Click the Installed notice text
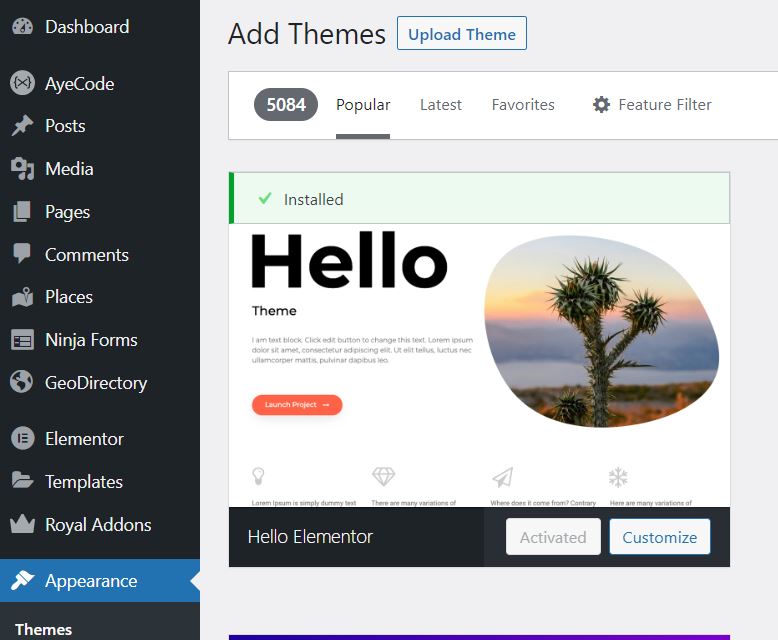The image size is (778, 640). click(314, 199)
